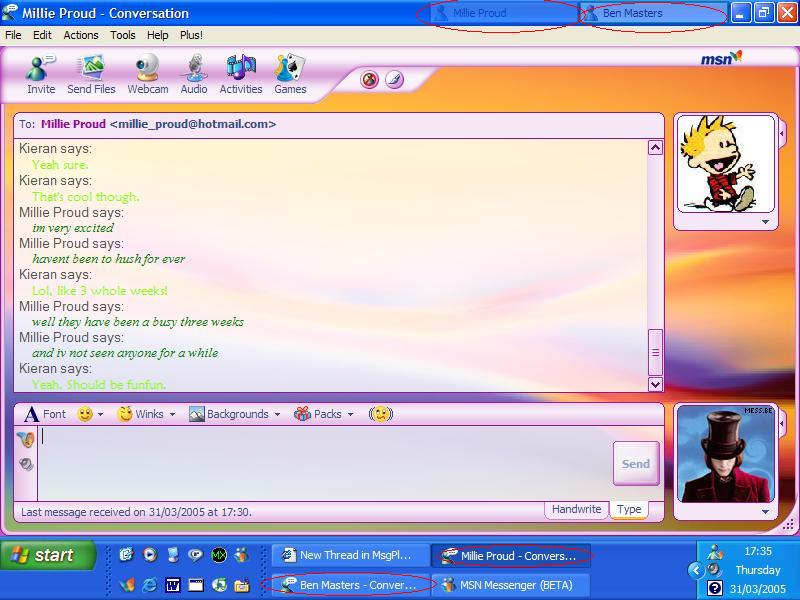800x600 pixels.
Task: Switch to the Ben Masters conversation tab
Action: pos(640,14)
